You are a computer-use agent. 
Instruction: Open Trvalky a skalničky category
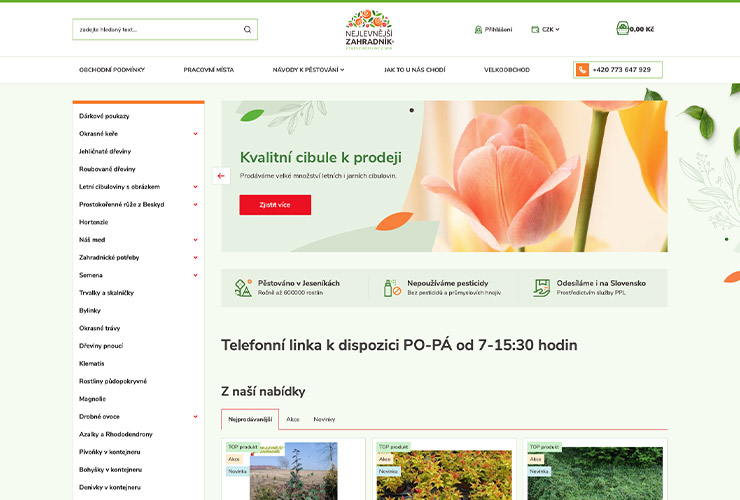pos(107,293)
